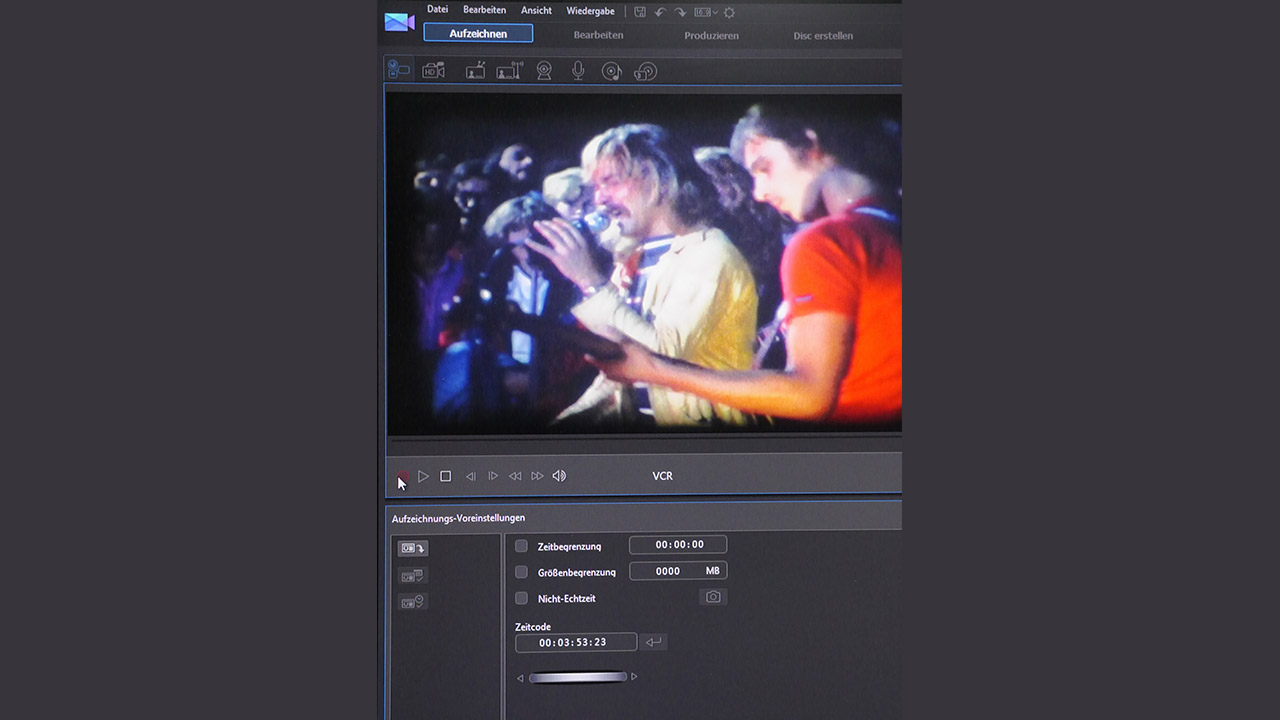This screenshot has height=720, width=1280.
Task: Expand the 16:9 aspect ratio dropdown
Action: (706, 12)
